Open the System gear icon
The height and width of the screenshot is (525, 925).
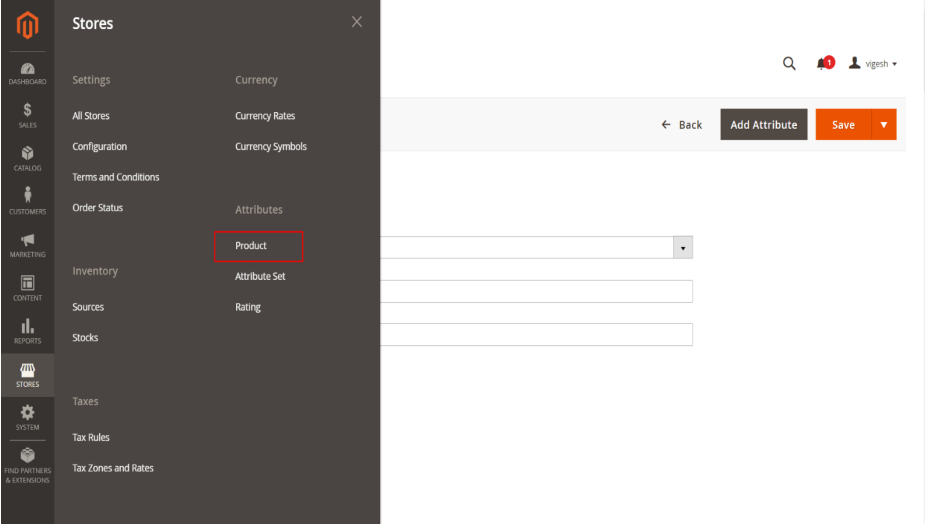click(x=27, y=416)
